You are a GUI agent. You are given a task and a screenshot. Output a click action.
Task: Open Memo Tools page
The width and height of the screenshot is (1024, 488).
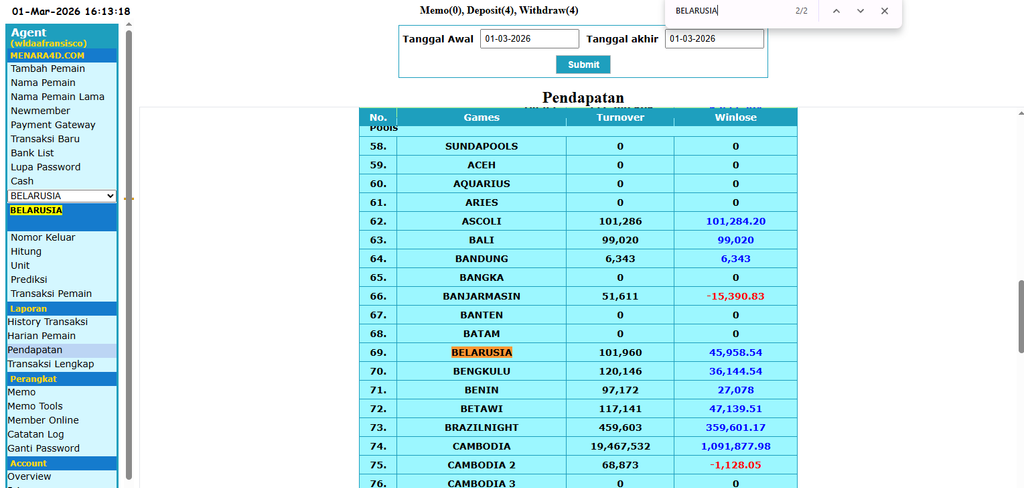[35, 406]
